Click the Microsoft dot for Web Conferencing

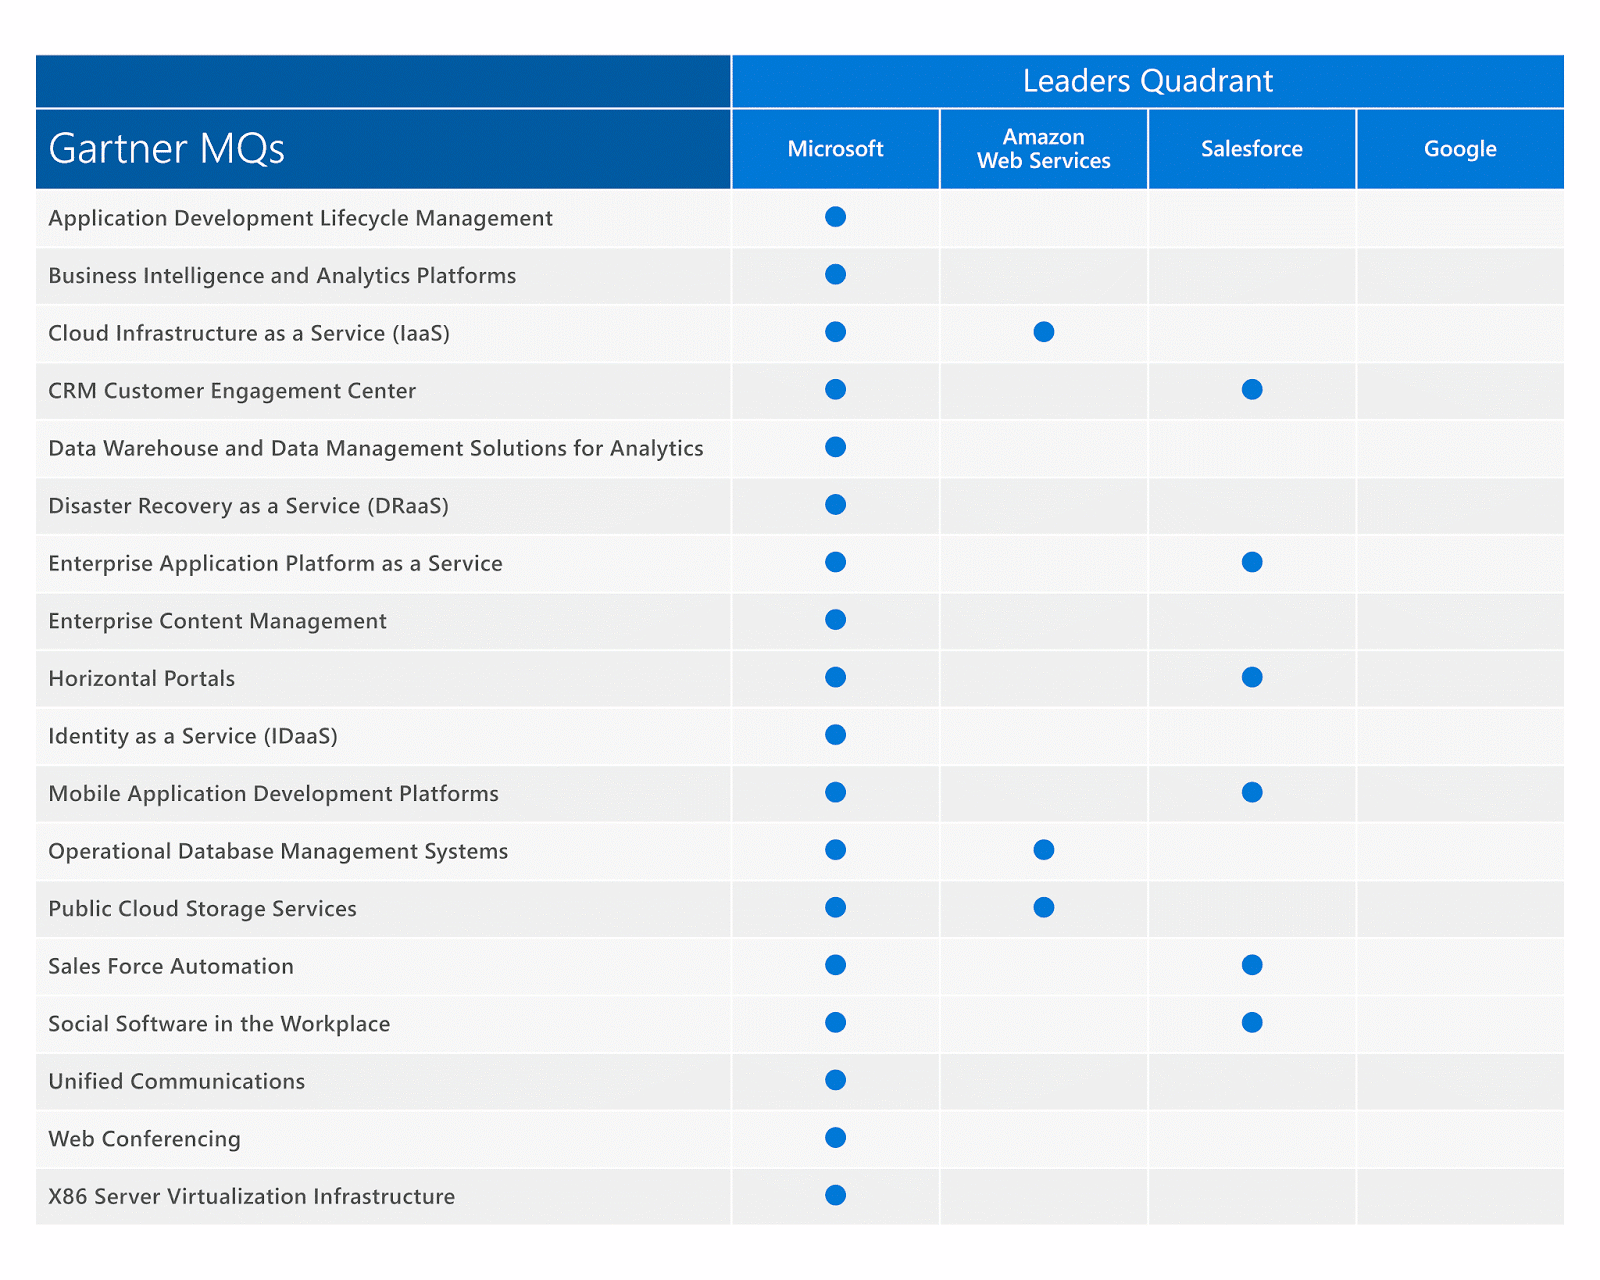click(x=835, y=1138)
